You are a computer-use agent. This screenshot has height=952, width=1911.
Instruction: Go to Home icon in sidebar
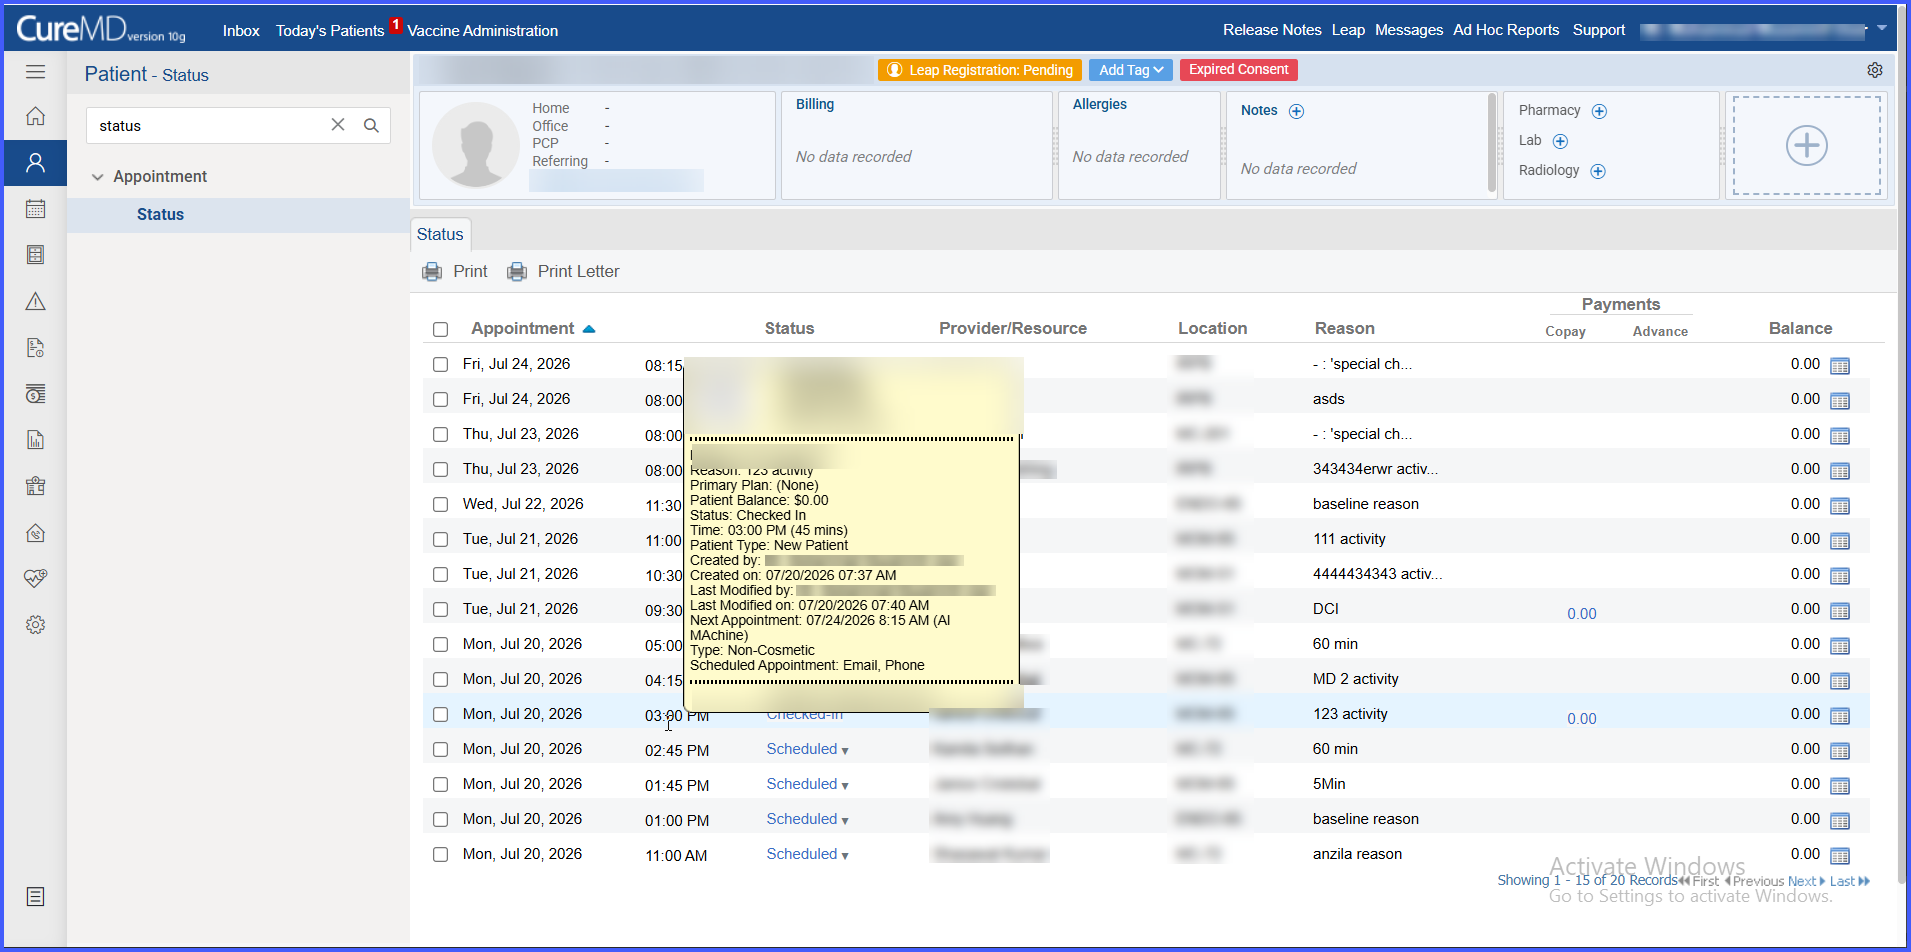[35, 116]
